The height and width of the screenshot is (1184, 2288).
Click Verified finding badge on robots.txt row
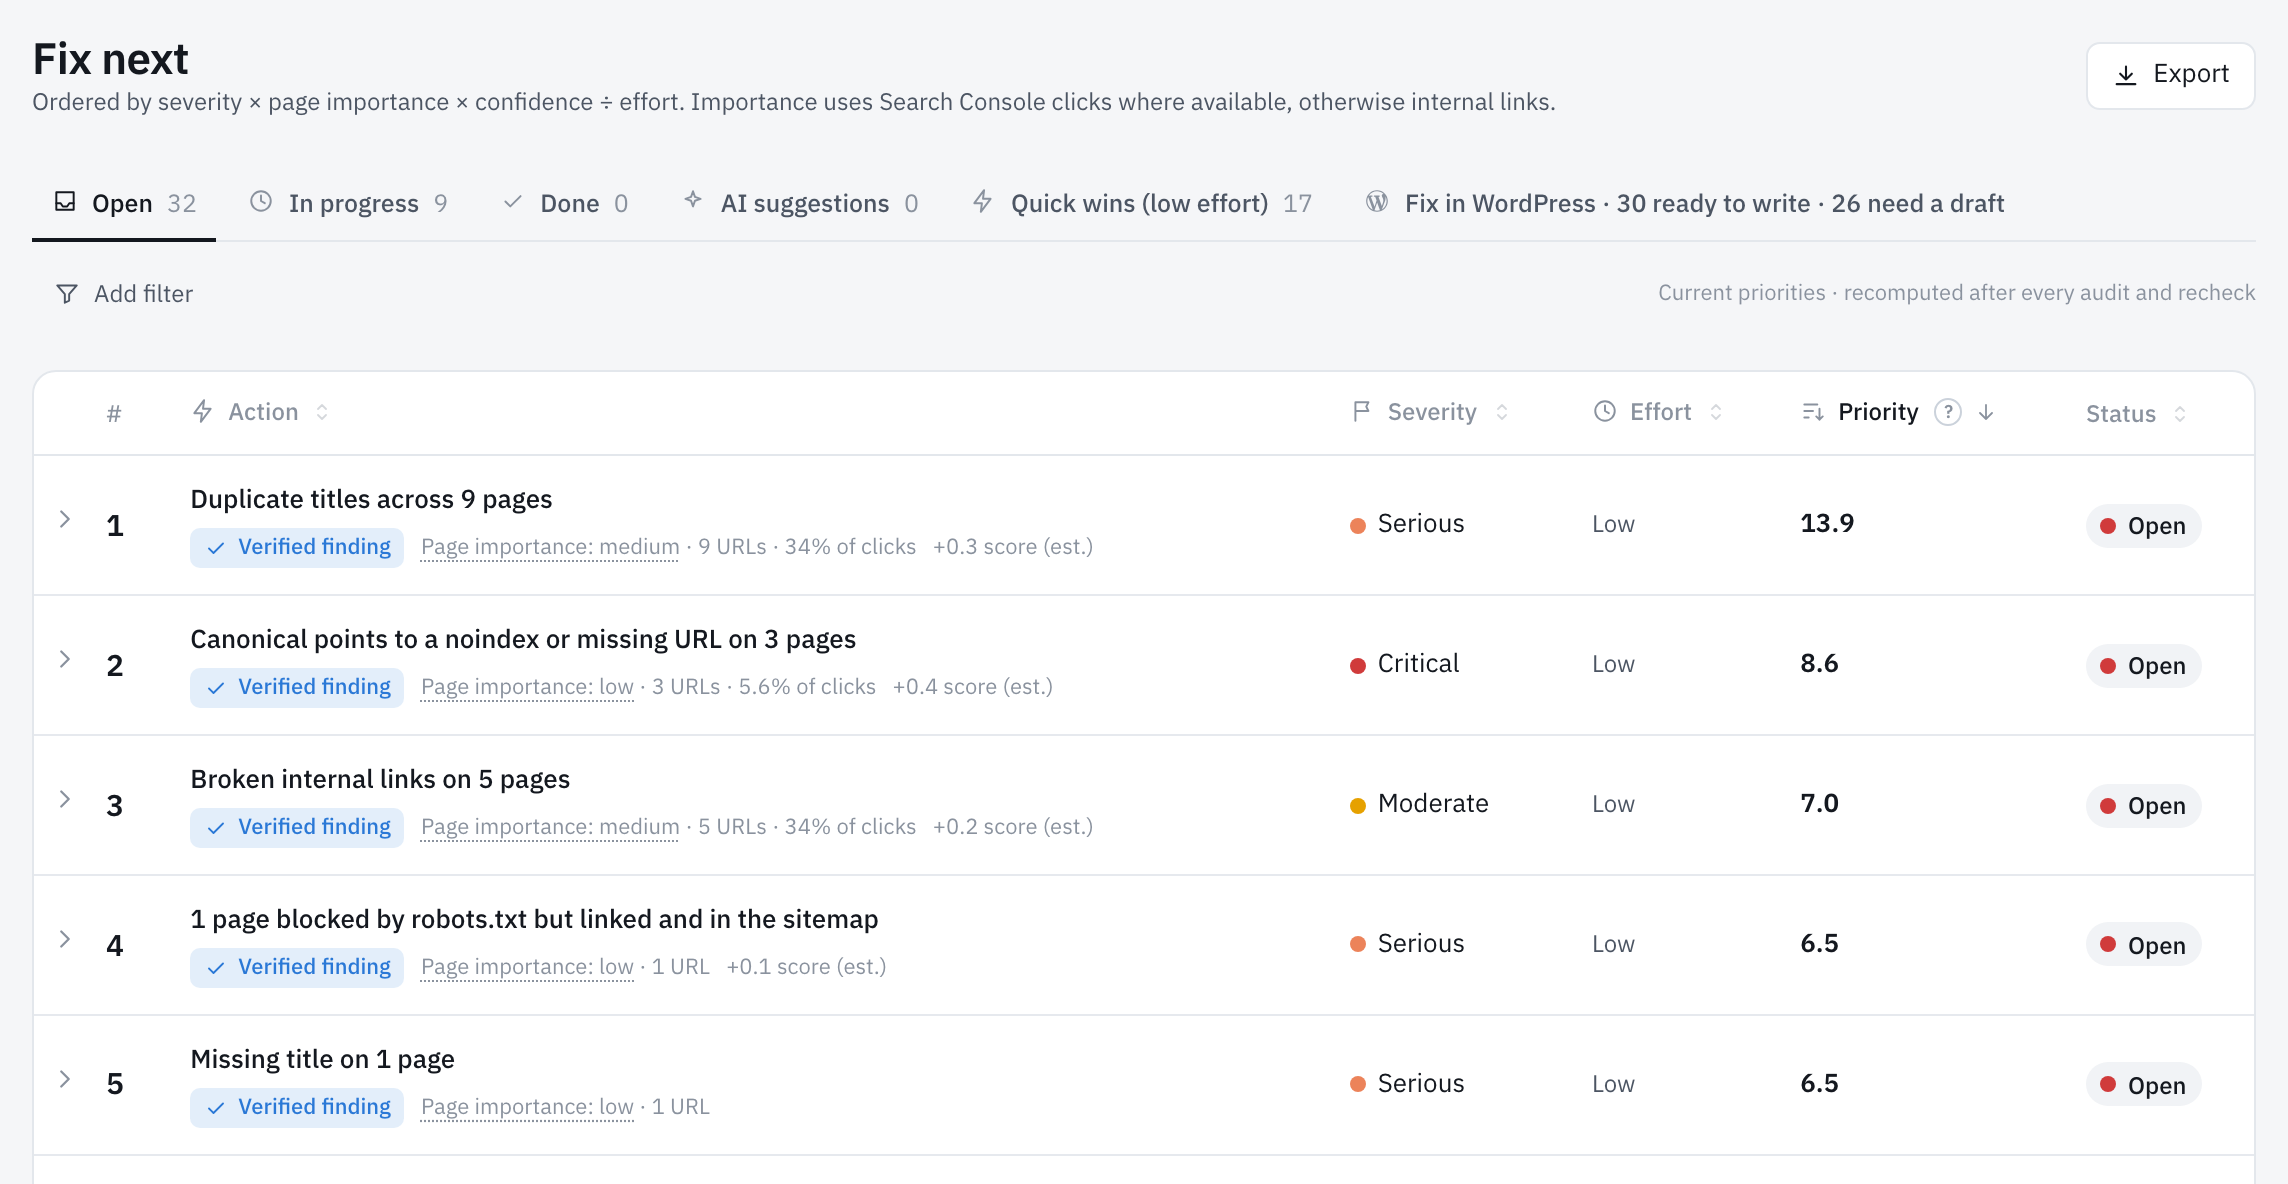pos(297,967)
